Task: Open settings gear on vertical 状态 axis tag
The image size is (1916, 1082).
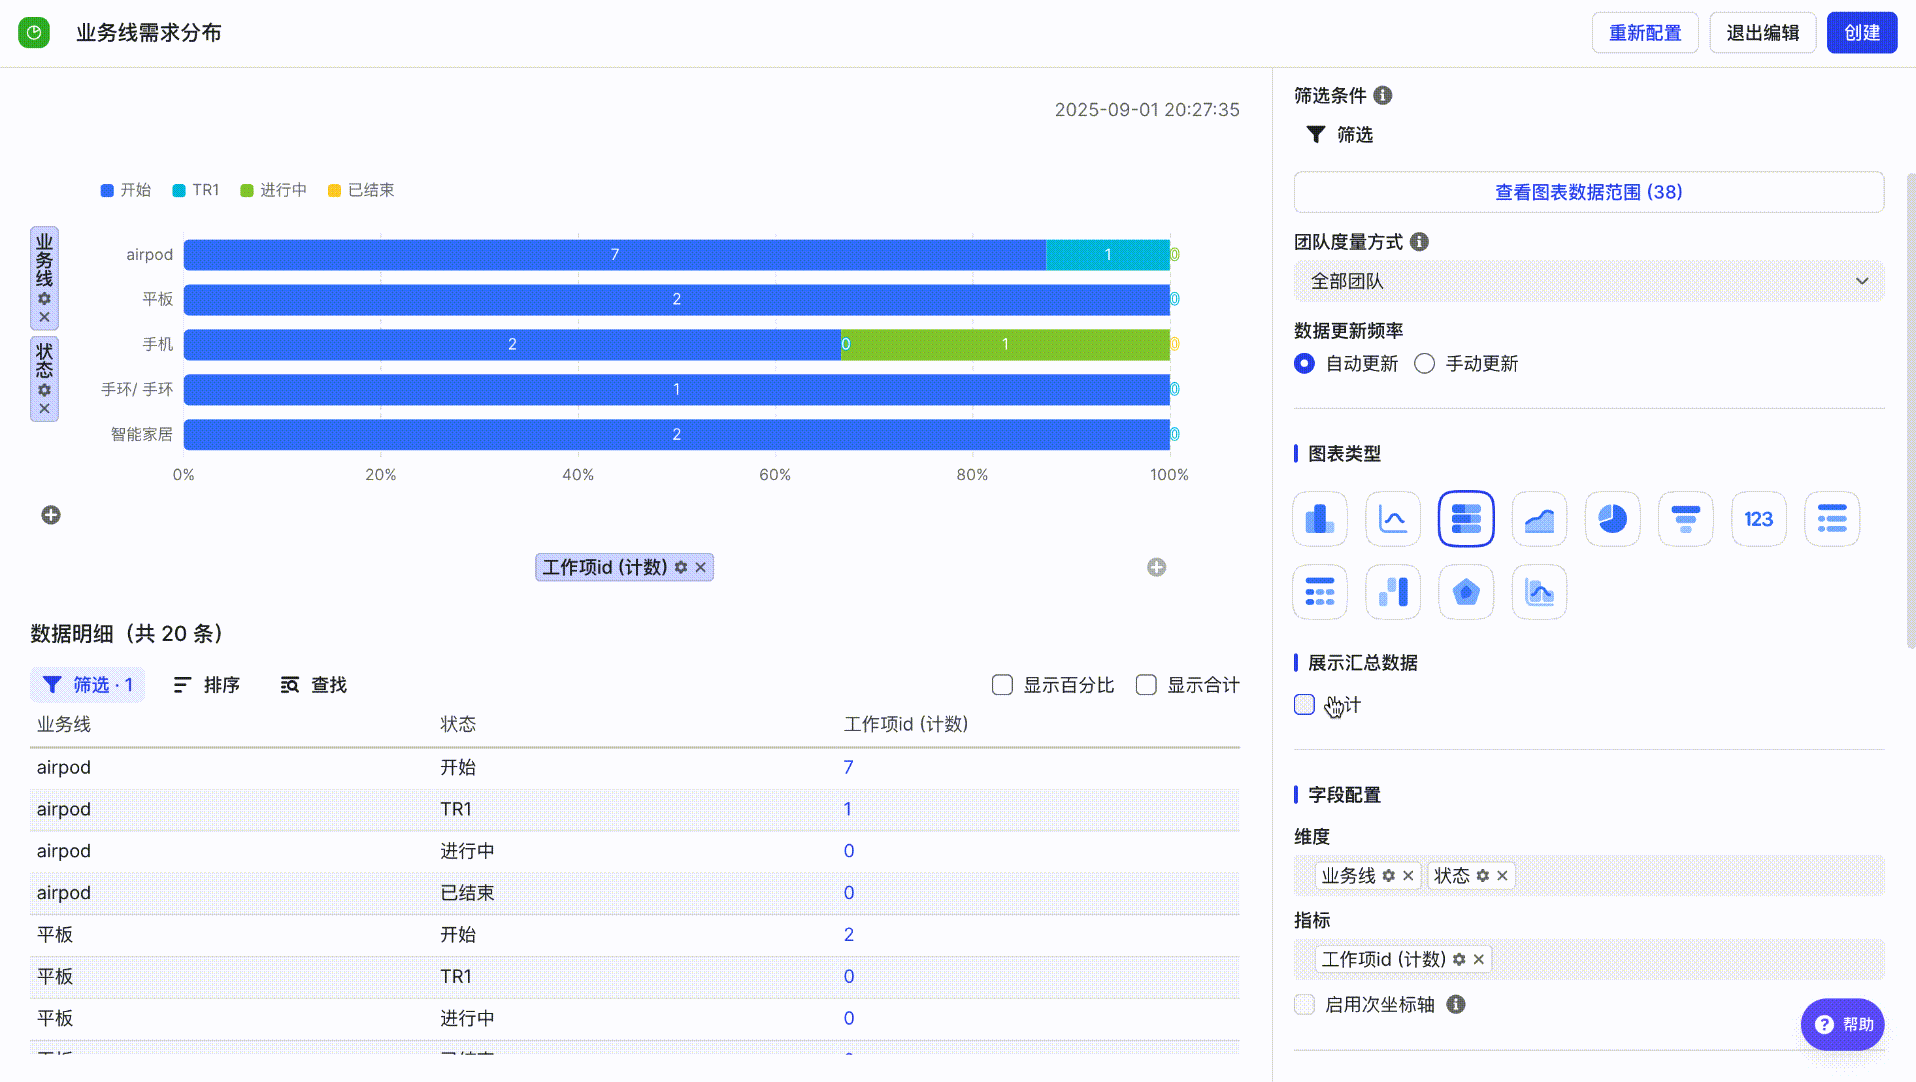Action: pos(44,391)
